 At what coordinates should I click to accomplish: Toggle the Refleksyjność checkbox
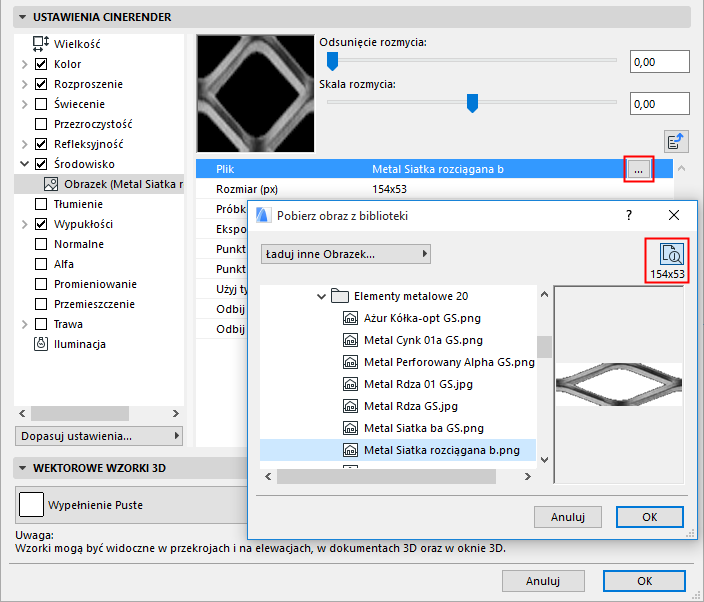point(41,144)
